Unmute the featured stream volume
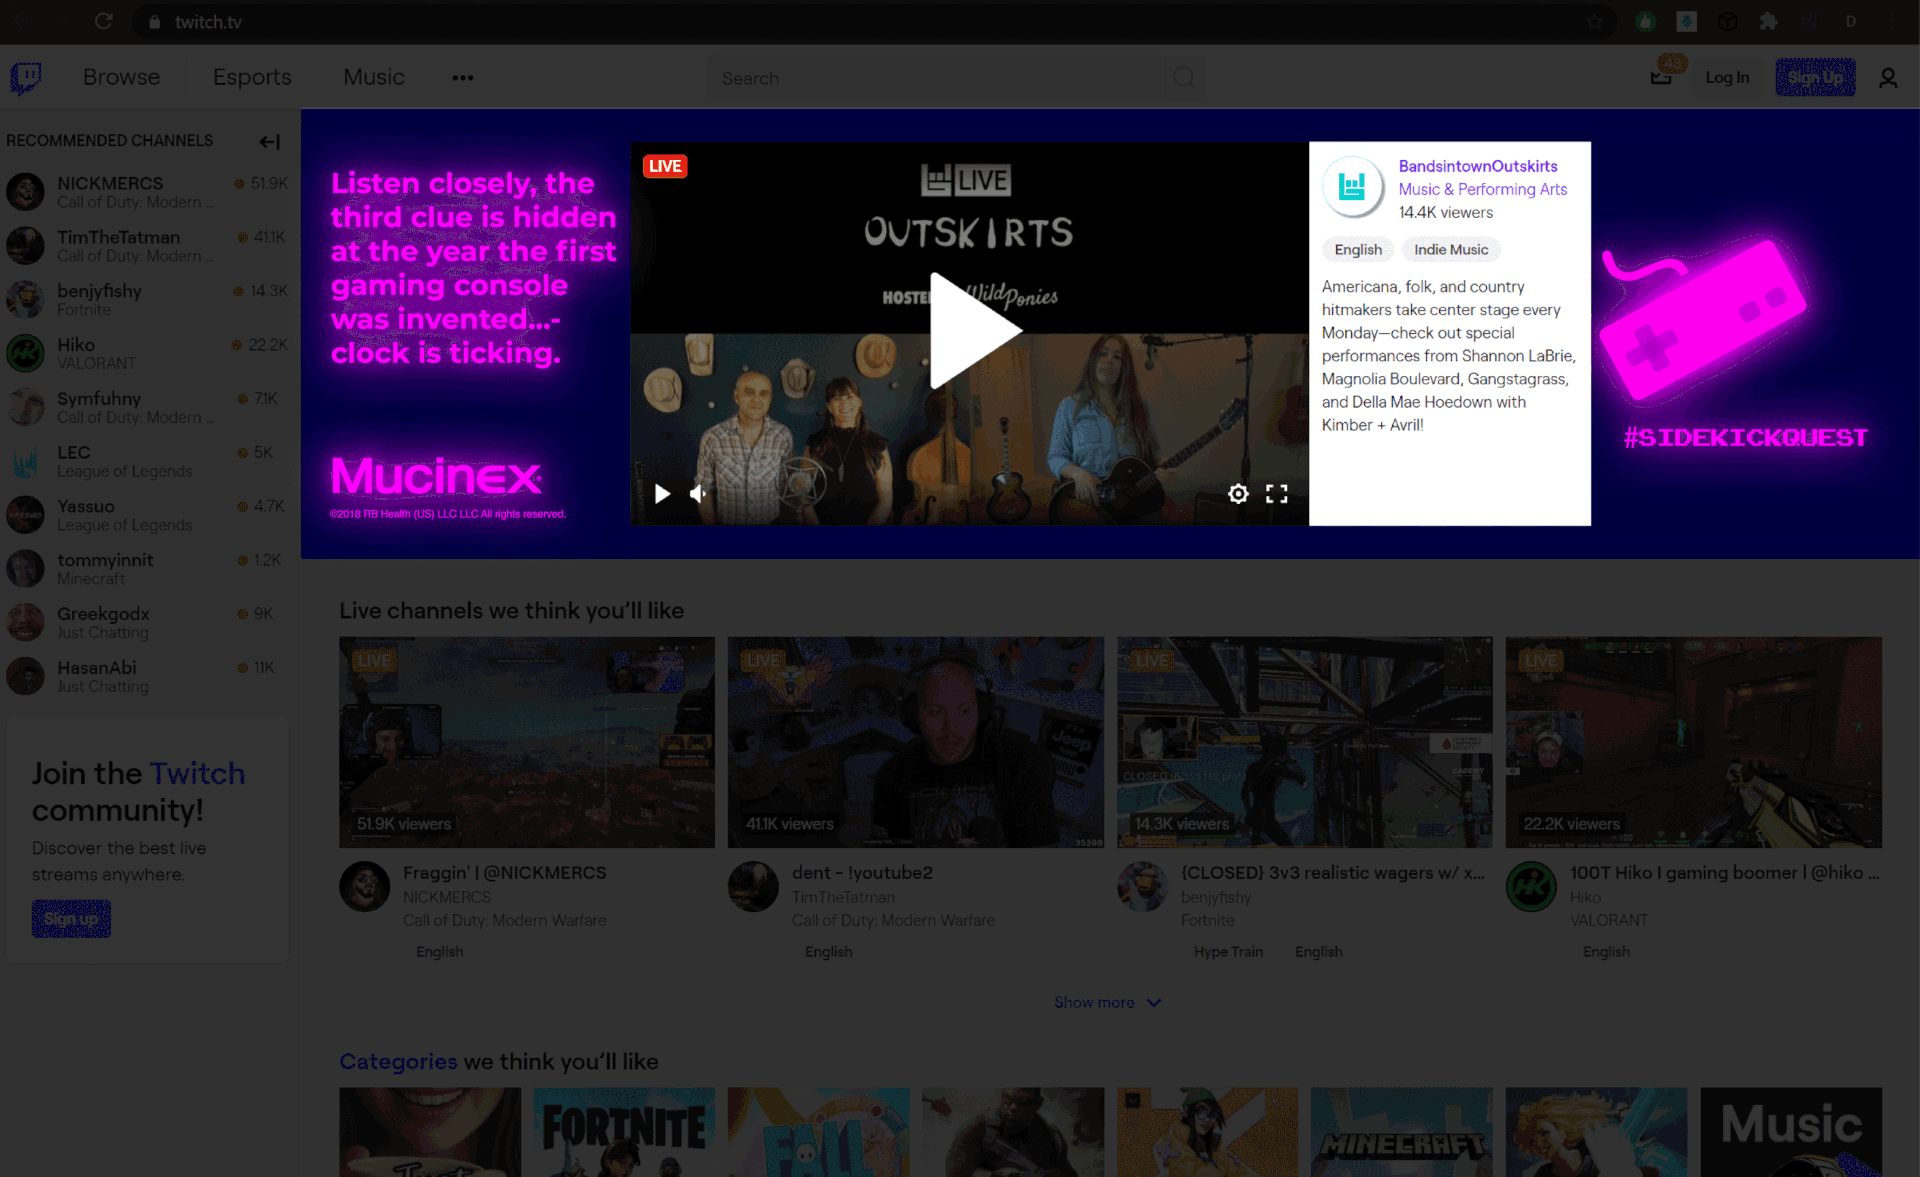This screenshot has height=1177, width=1920. 698,494
